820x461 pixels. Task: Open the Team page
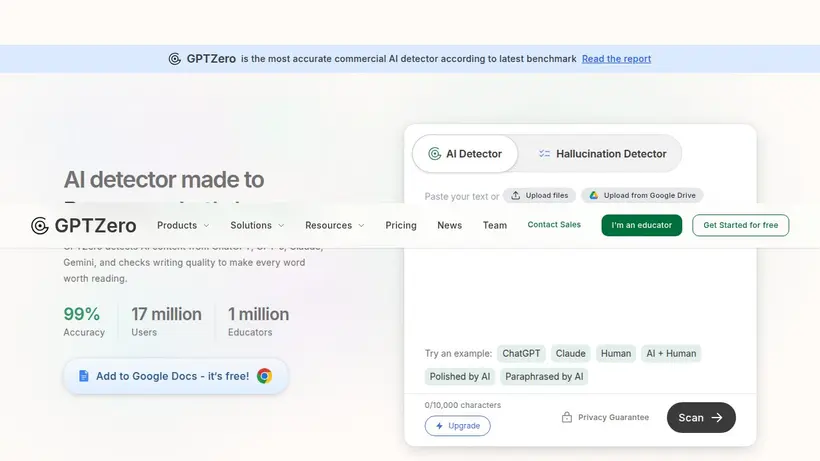click(x=495, y=225)
